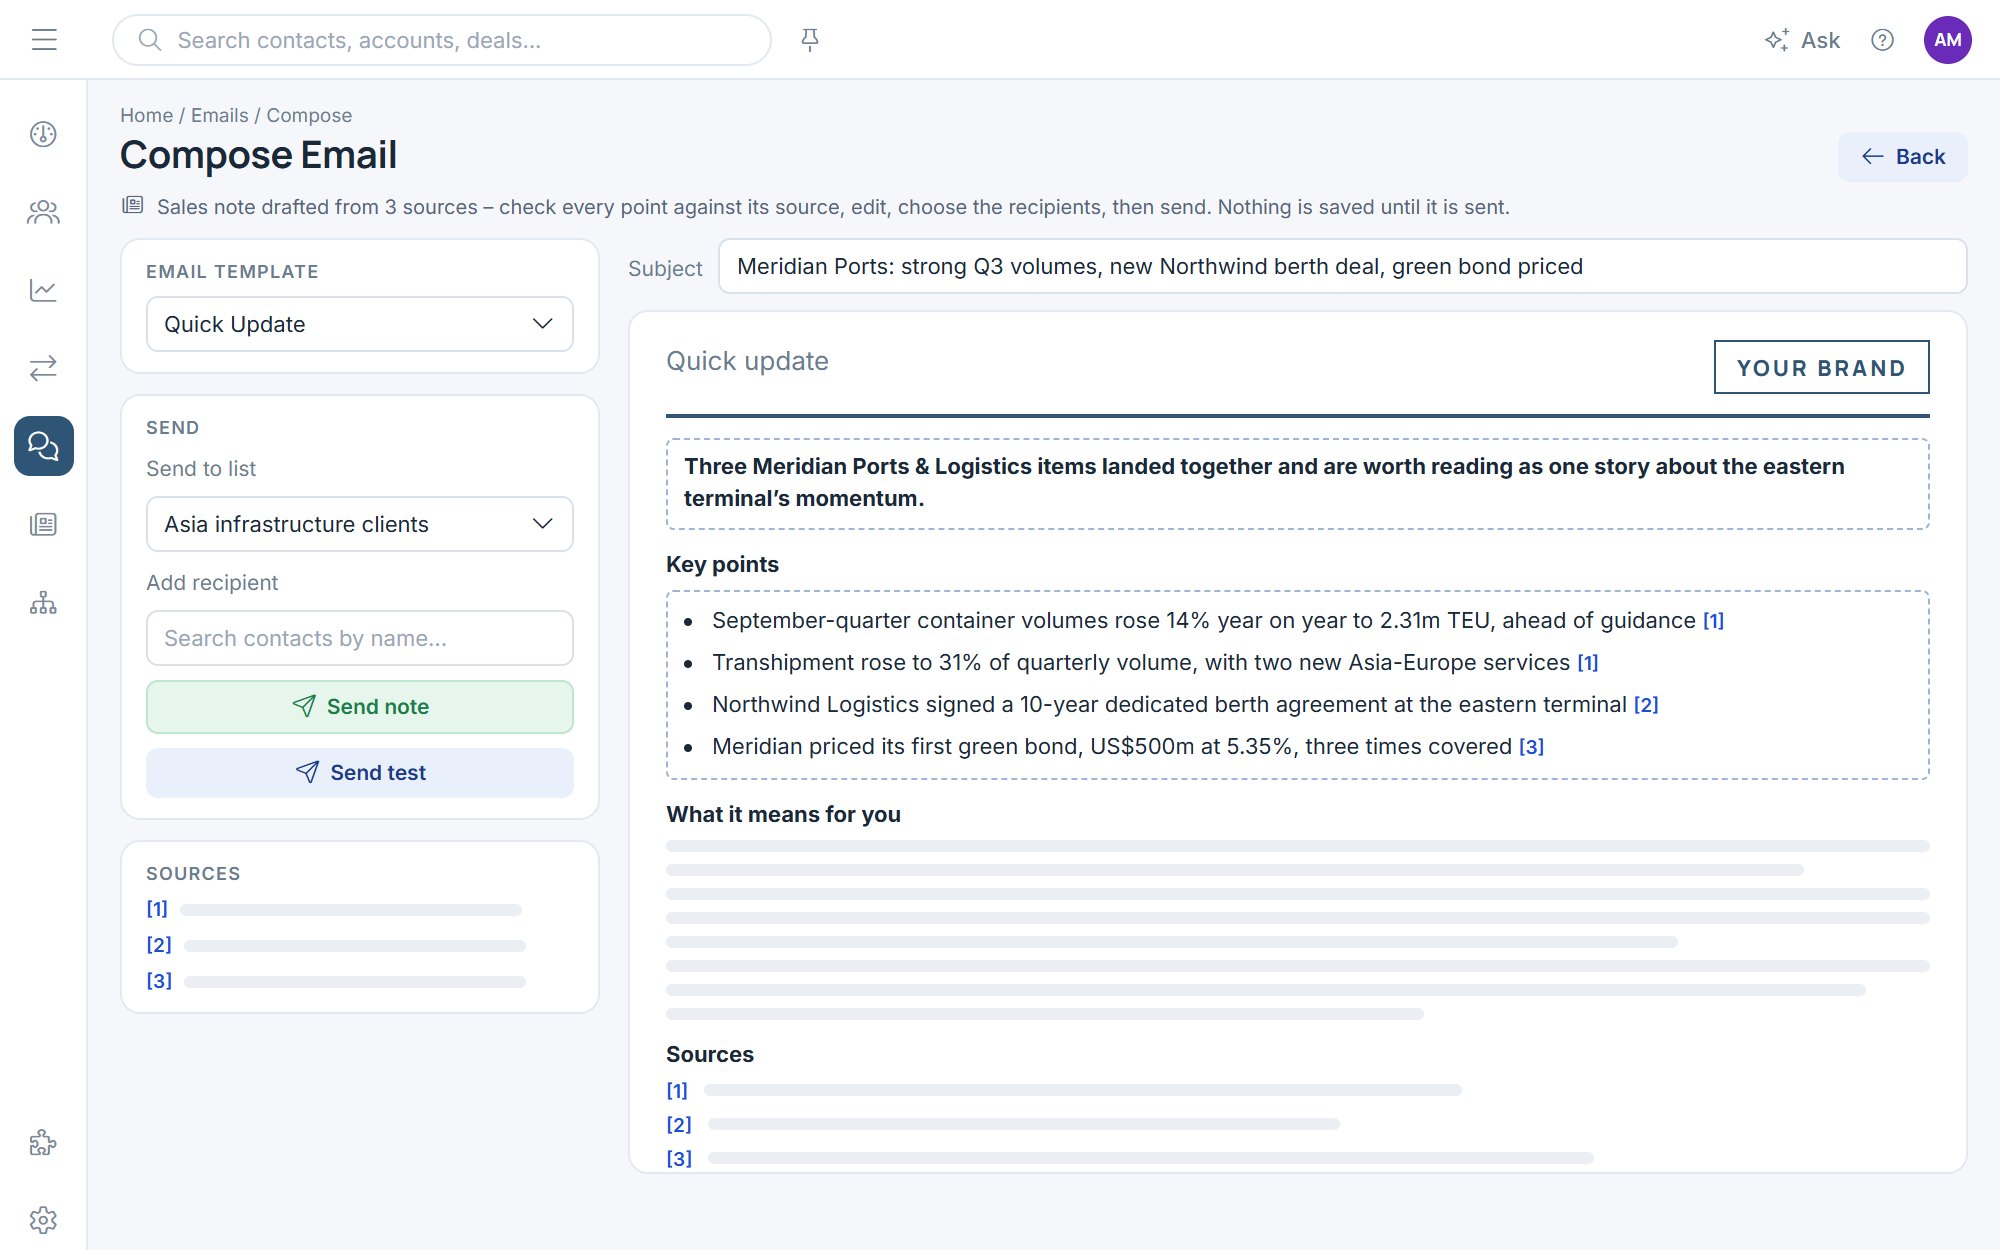Open the org hierarchy sidebar icon

(x=43, y=602)
